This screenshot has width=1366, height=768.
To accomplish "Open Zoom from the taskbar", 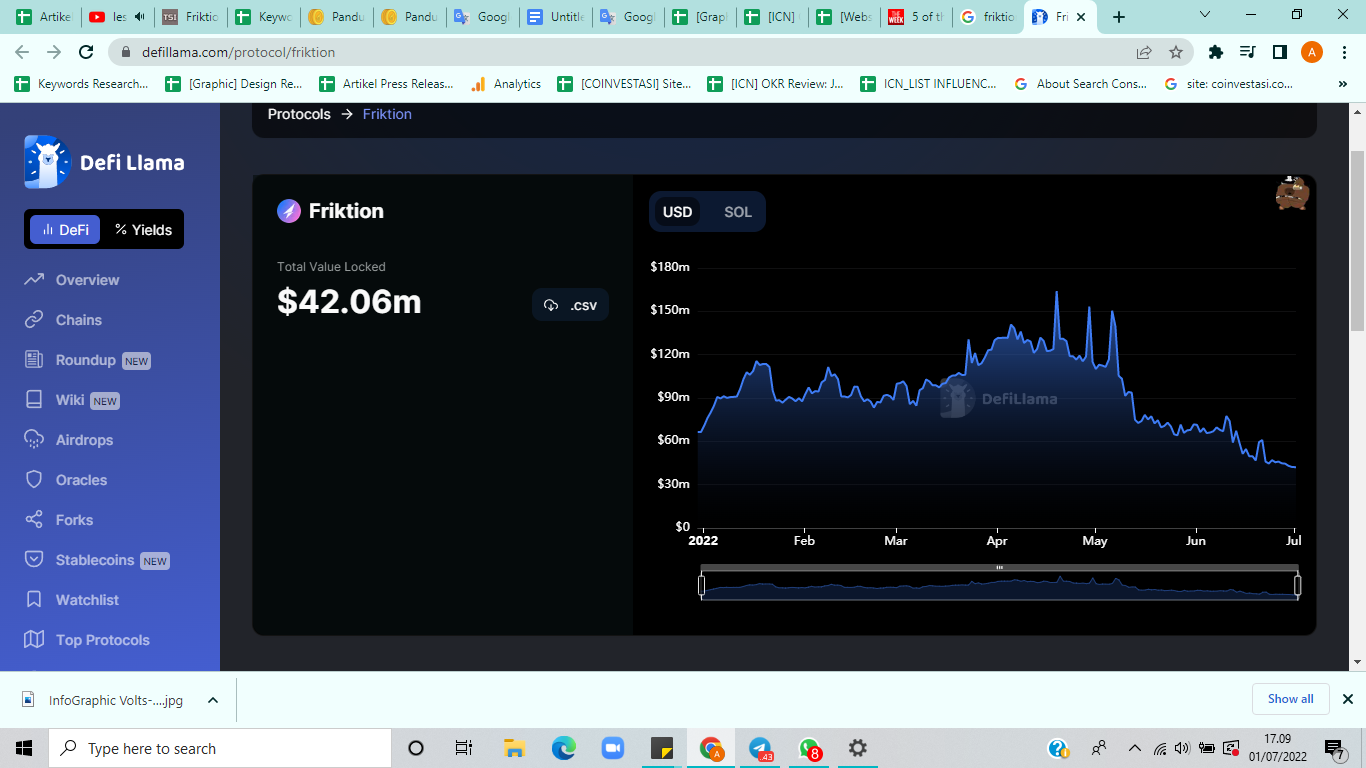I will [612, 748].
